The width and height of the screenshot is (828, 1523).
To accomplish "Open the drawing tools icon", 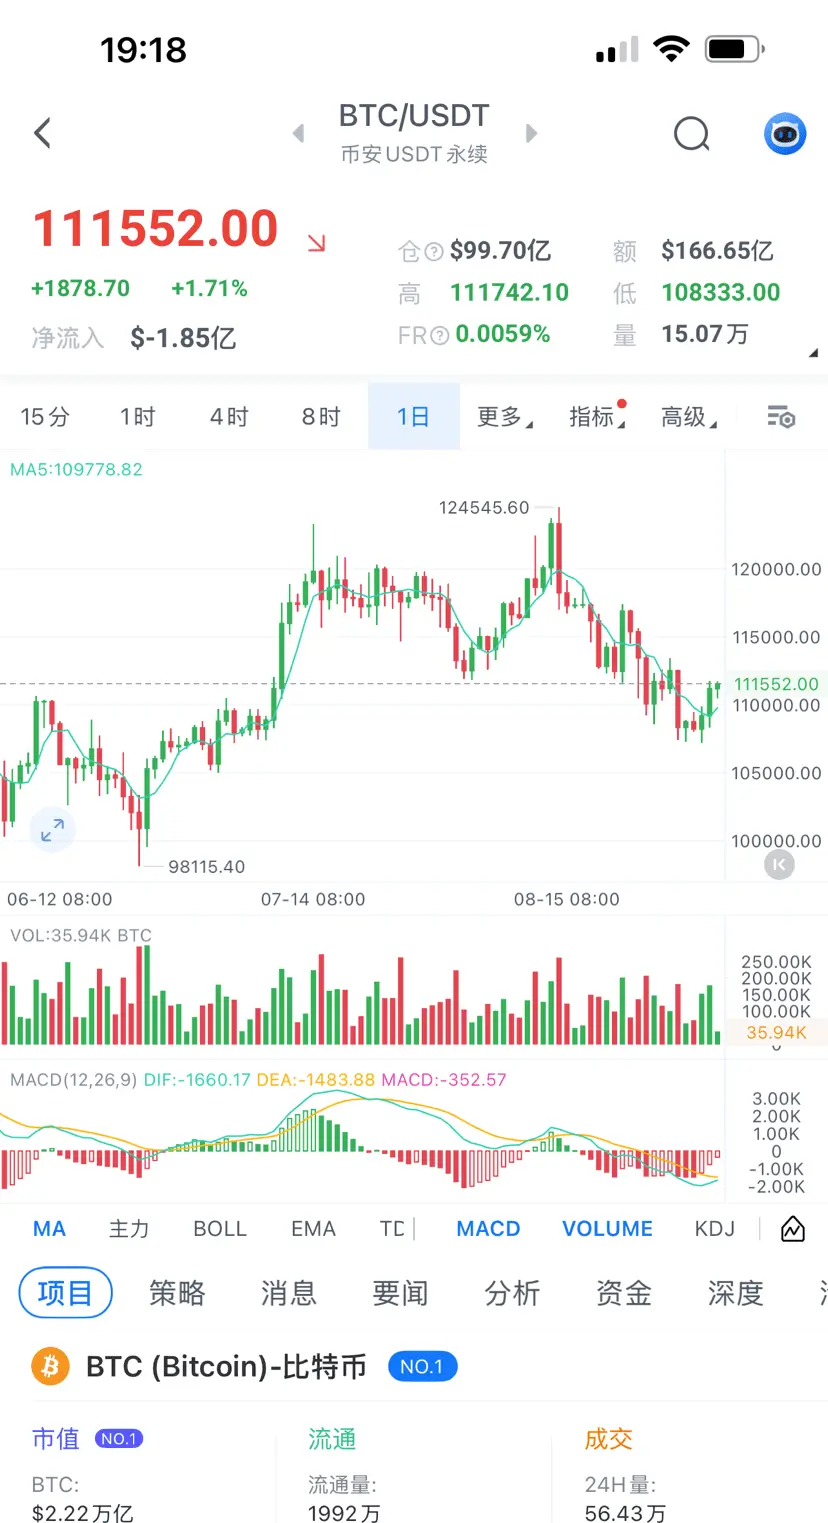I will (793, 1229).
